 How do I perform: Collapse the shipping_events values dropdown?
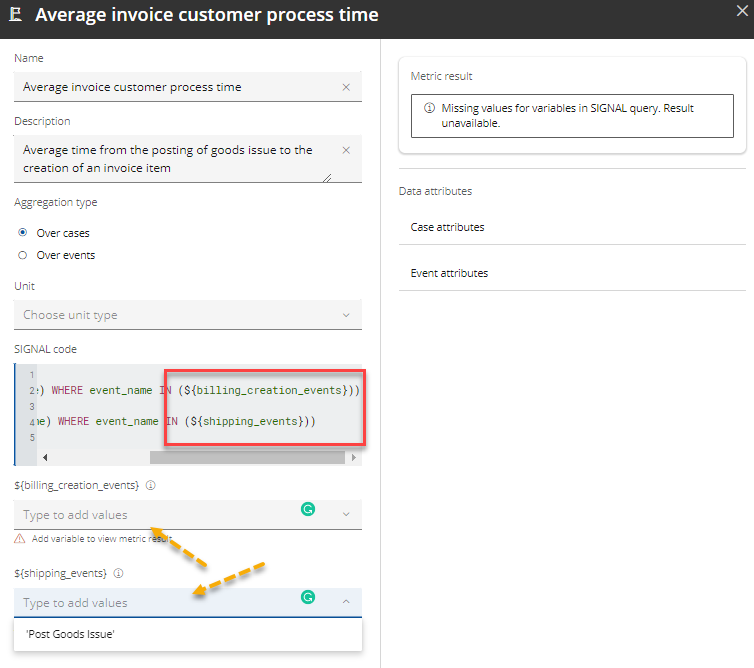(x=346, y=602)
